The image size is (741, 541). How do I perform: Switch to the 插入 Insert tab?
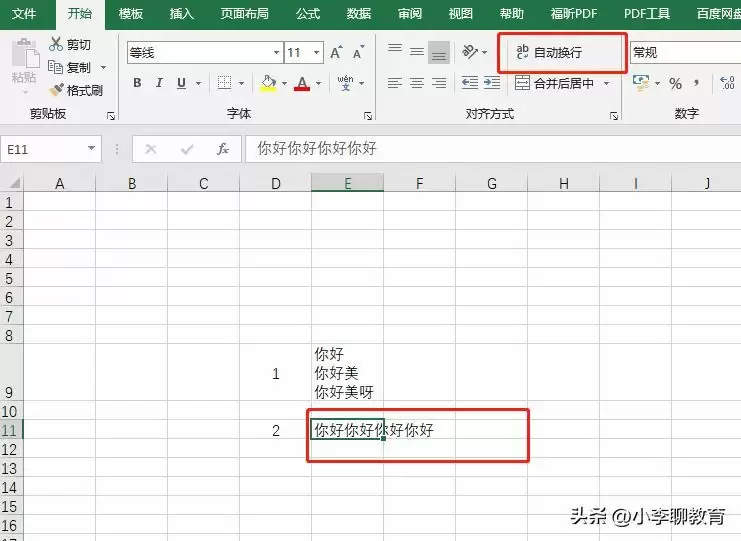point(182,13)
